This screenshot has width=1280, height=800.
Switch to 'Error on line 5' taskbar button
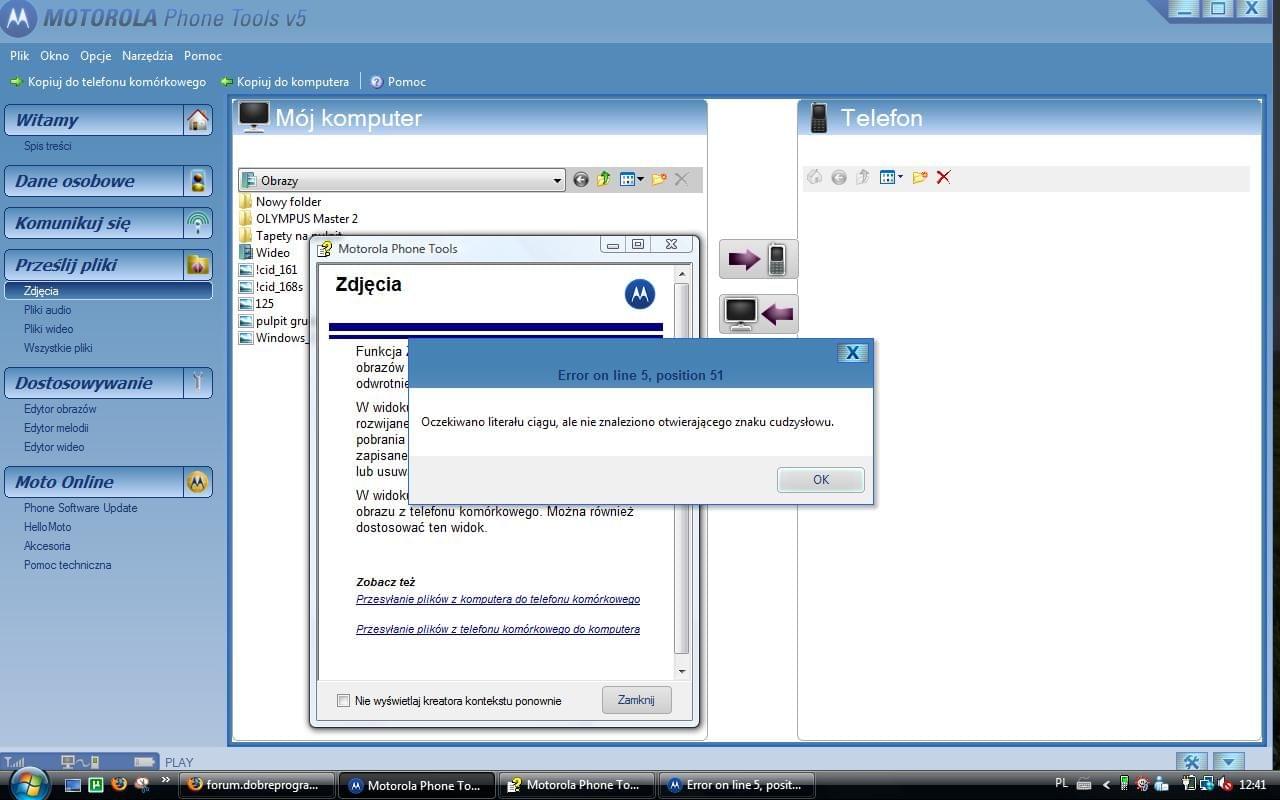point(737,785)
